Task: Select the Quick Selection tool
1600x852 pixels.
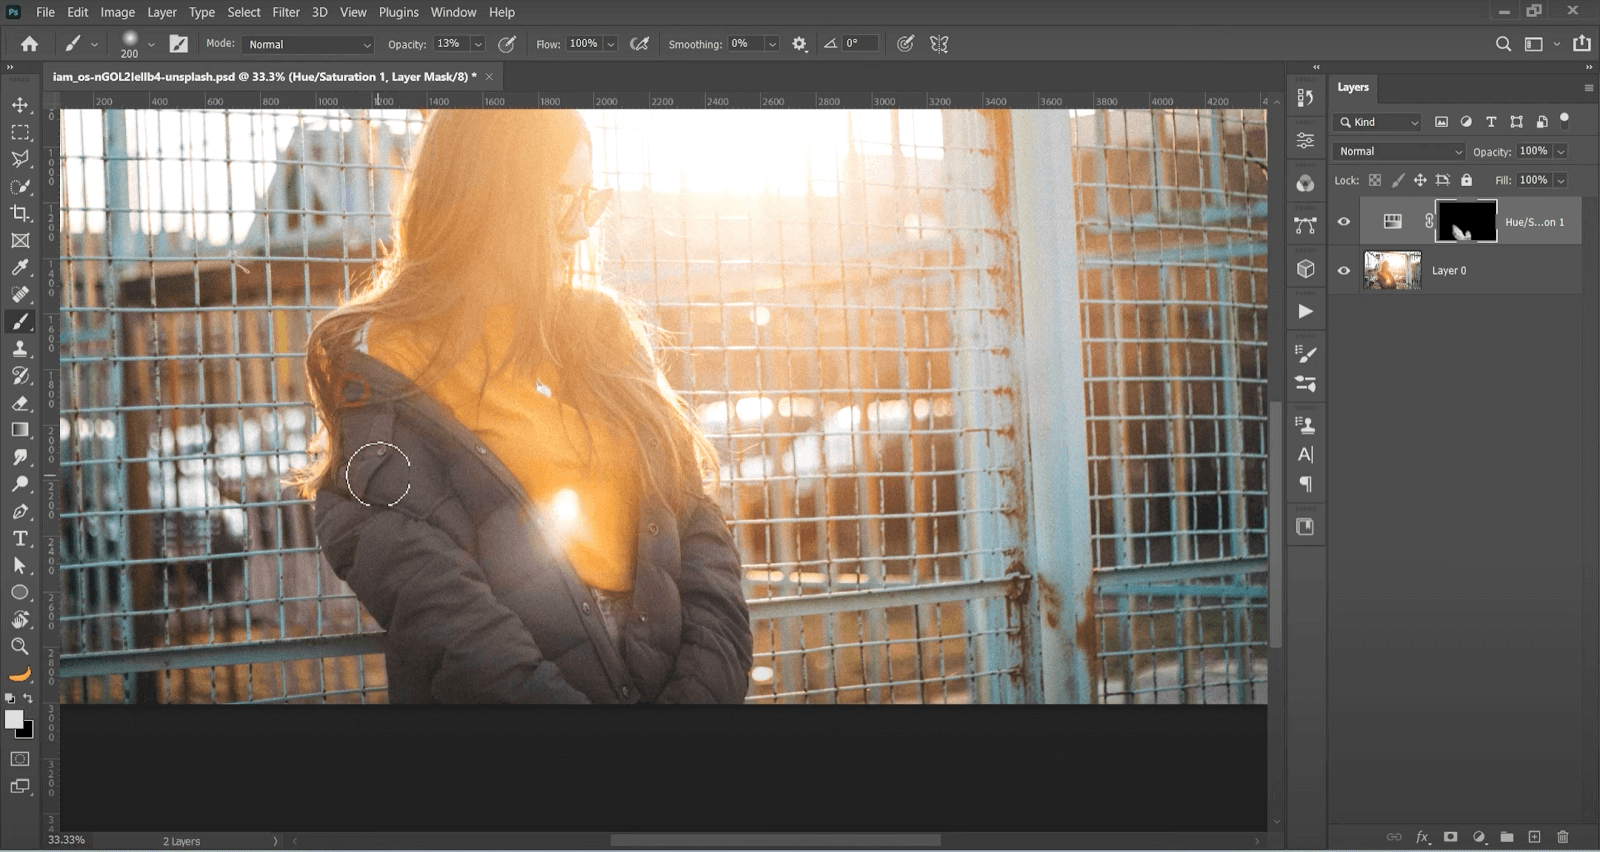Action: click(x=20, y=187)
